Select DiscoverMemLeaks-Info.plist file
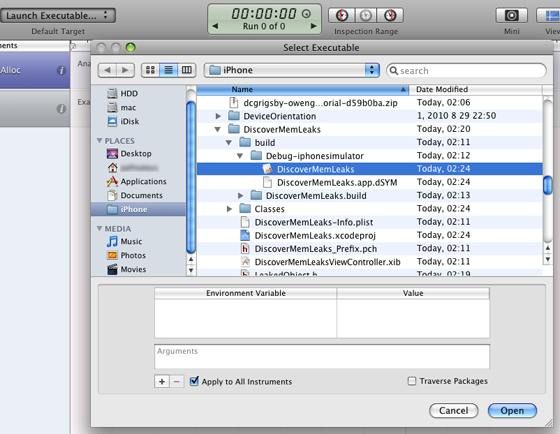Viewport: 560px width, 434px height. (x=314, y=222)
